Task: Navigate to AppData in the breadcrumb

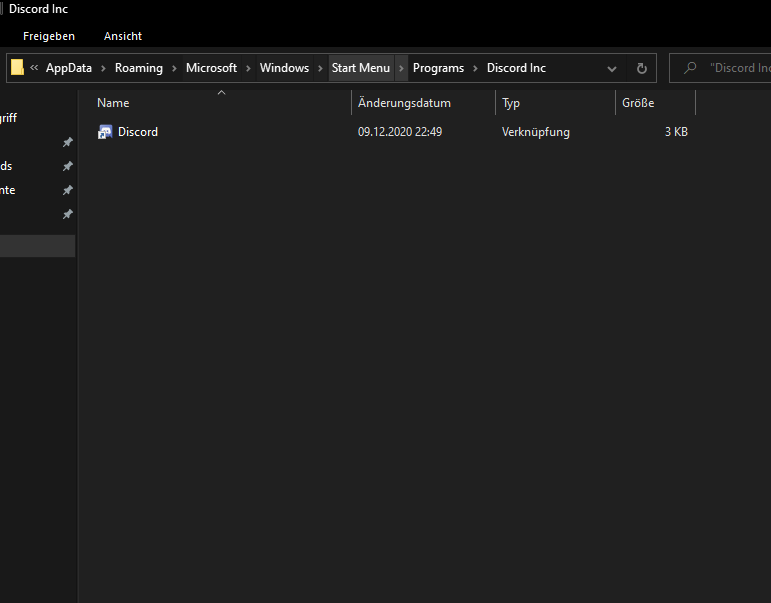Action: tap(69, 68)
